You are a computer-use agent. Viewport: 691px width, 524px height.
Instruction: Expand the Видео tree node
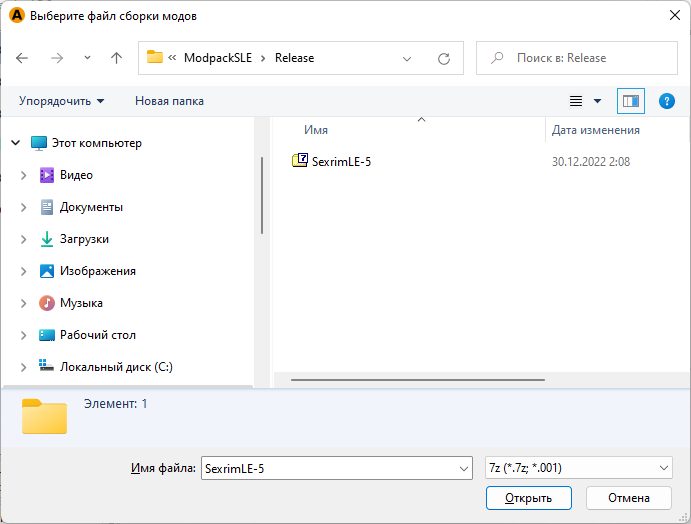(24, 175)
